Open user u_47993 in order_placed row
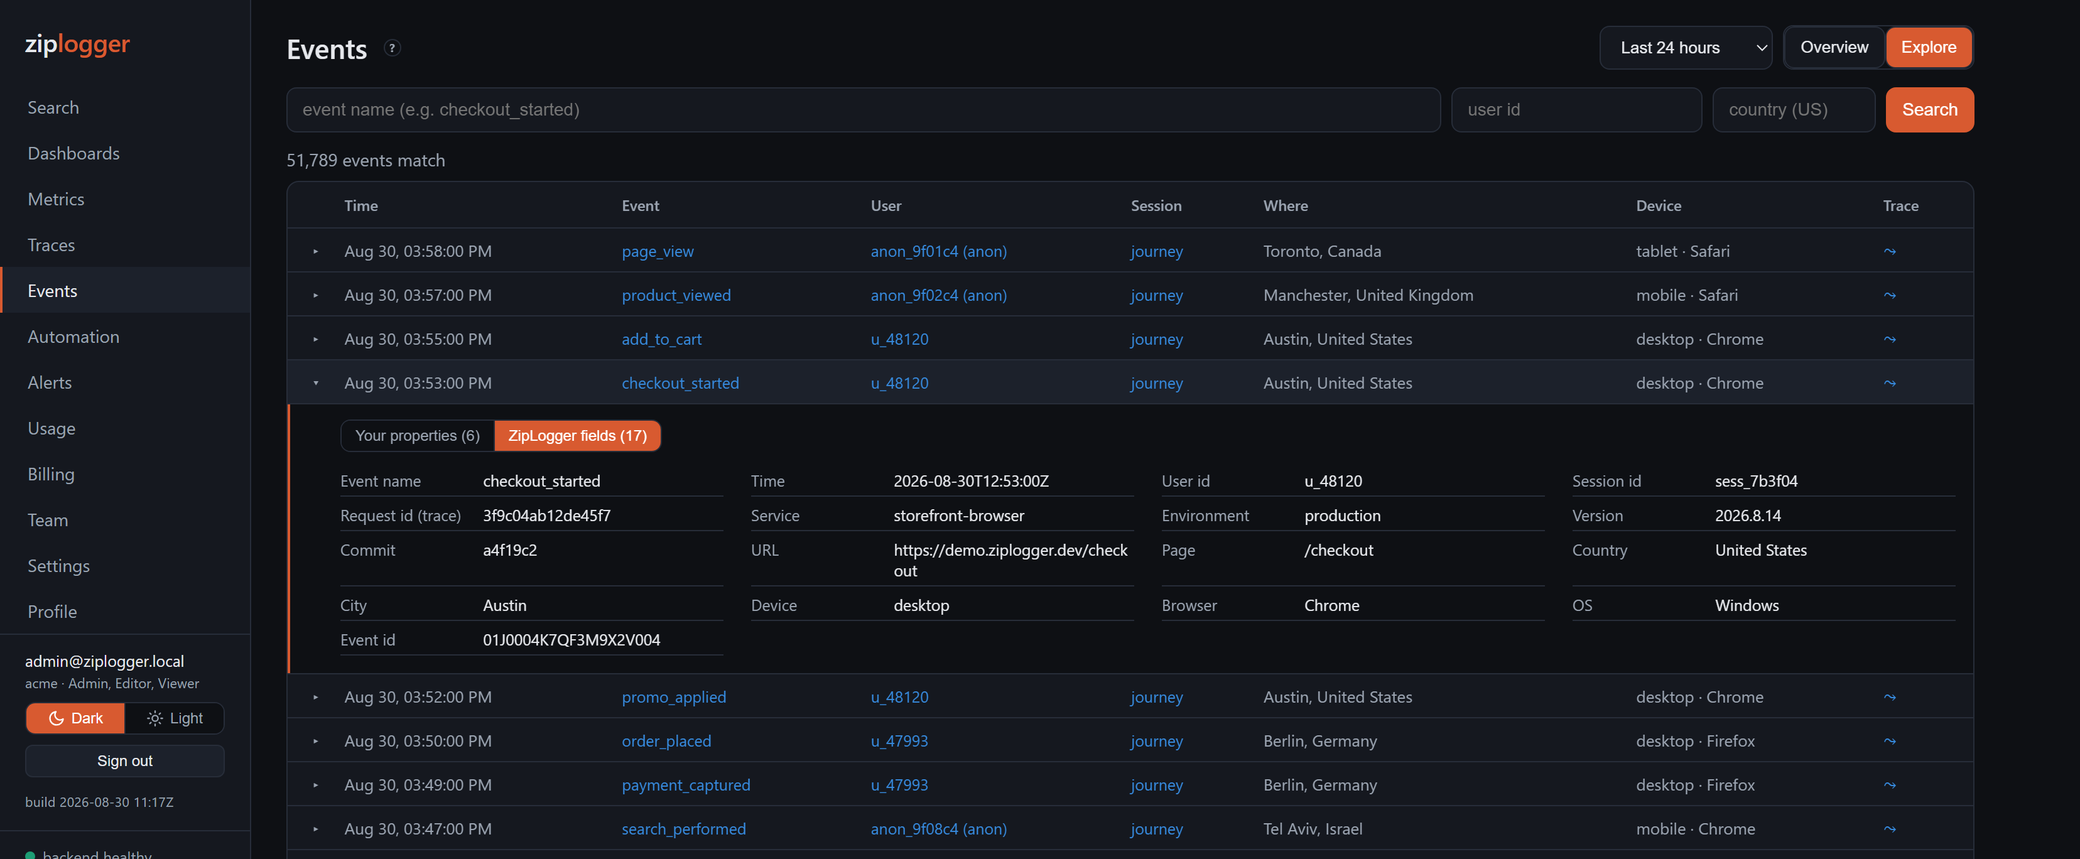Screen dimensions: 2080x859 [899, 741]
